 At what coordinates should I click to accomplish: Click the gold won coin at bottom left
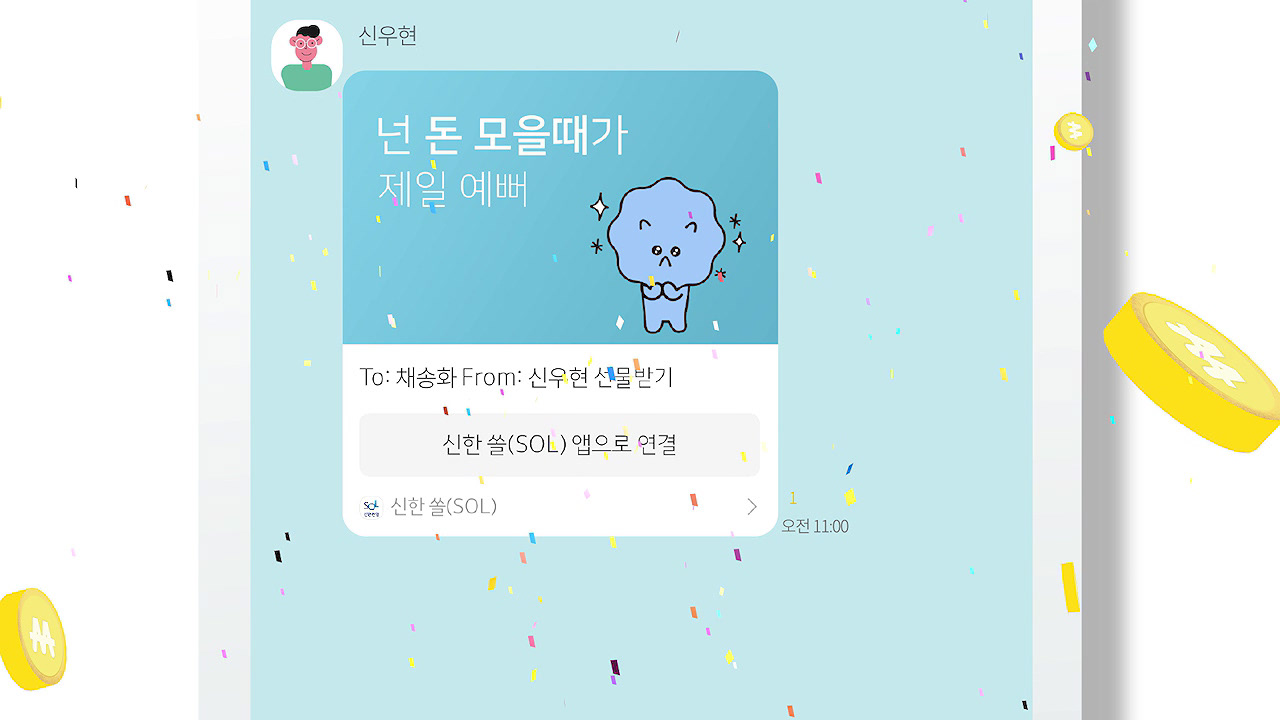[33, 638]
